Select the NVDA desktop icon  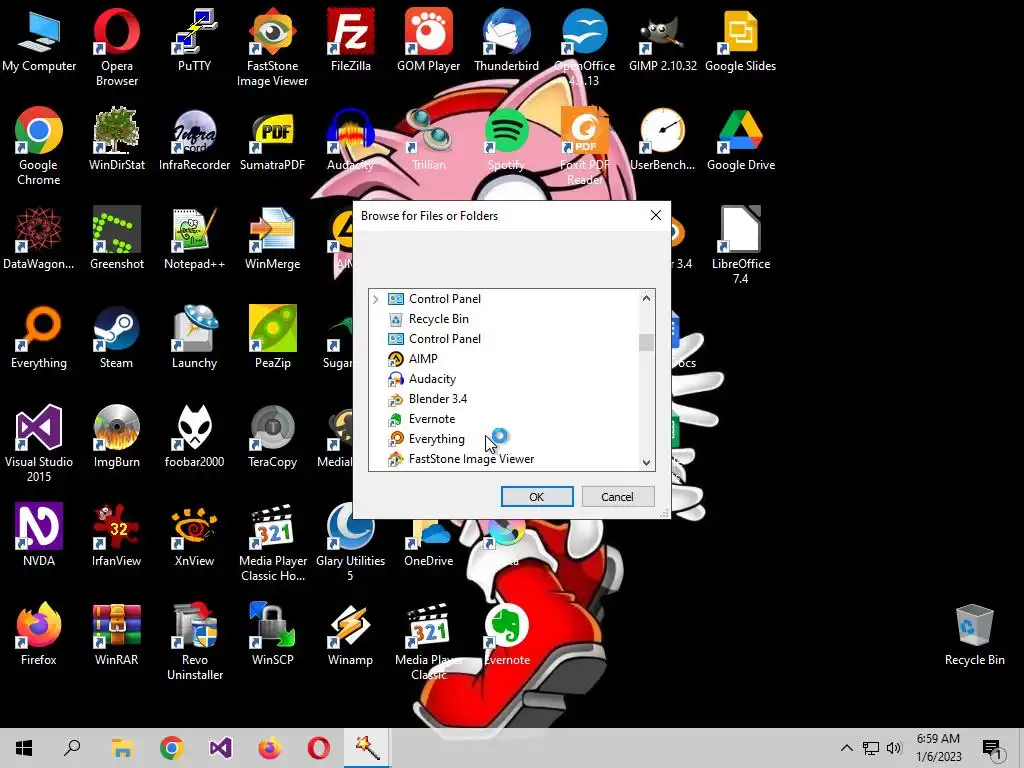[39, 535]
